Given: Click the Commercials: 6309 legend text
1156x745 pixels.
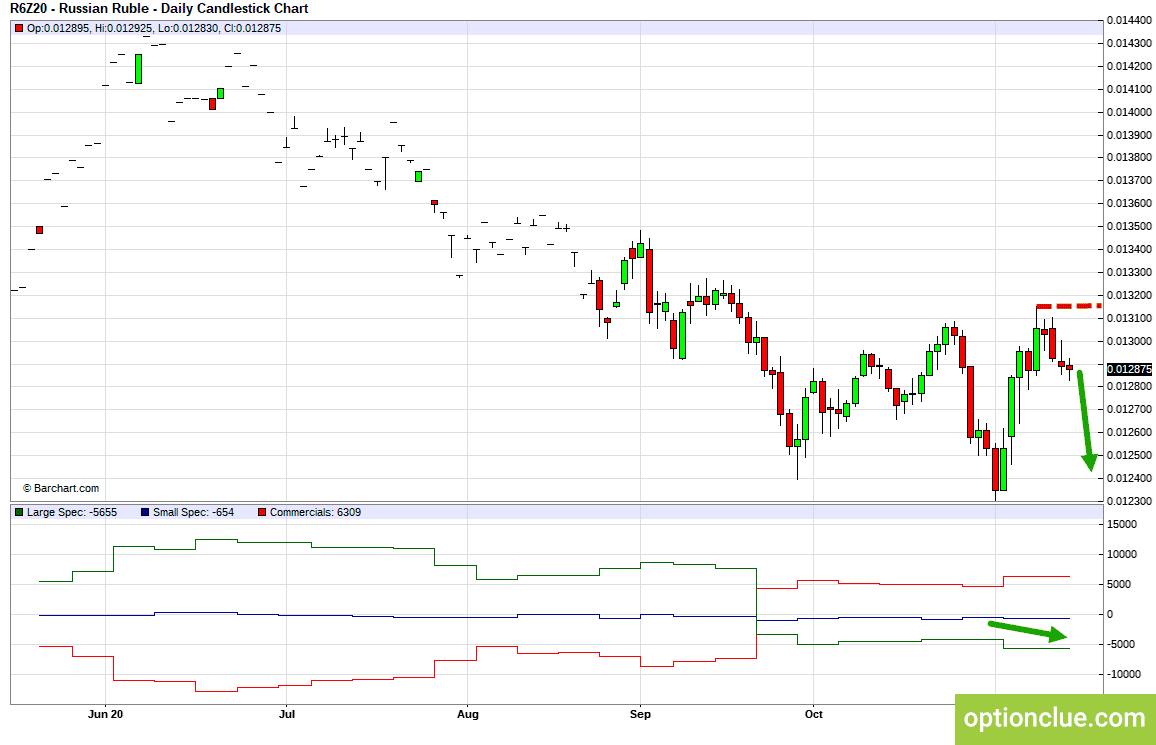Looking at the screenshot, I should tap(316, 512).
